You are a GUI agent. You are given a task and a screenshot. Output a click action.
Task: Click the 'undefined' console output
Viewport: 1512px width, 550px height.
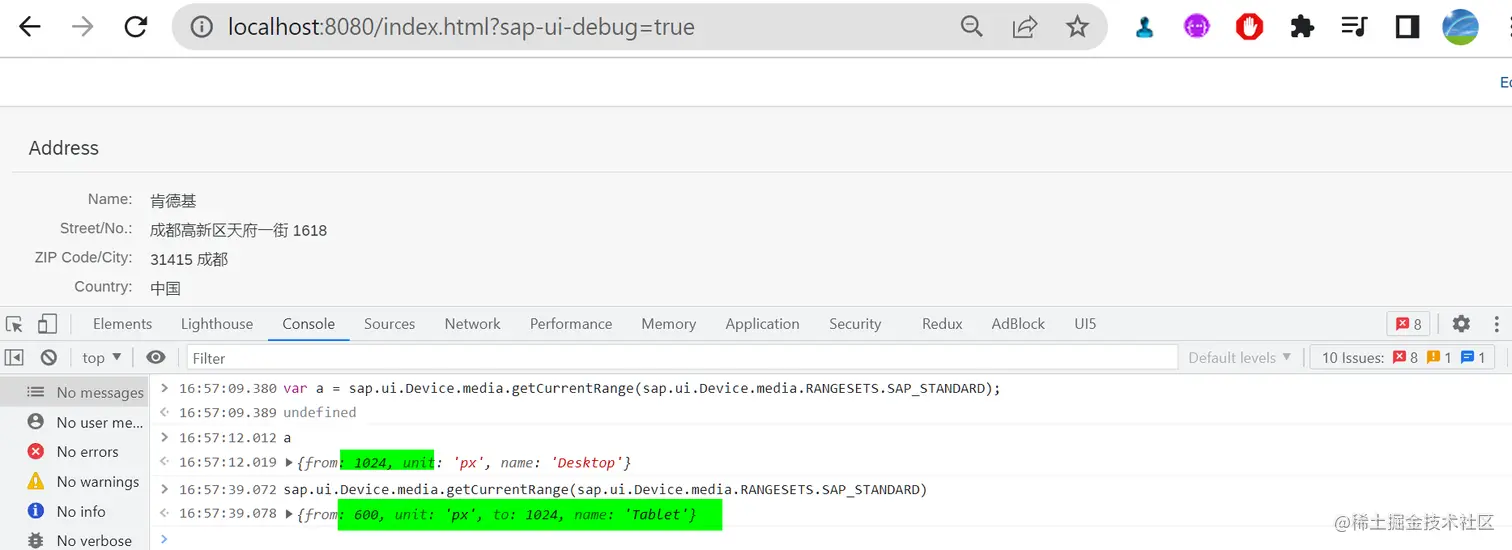click(319, 412)
